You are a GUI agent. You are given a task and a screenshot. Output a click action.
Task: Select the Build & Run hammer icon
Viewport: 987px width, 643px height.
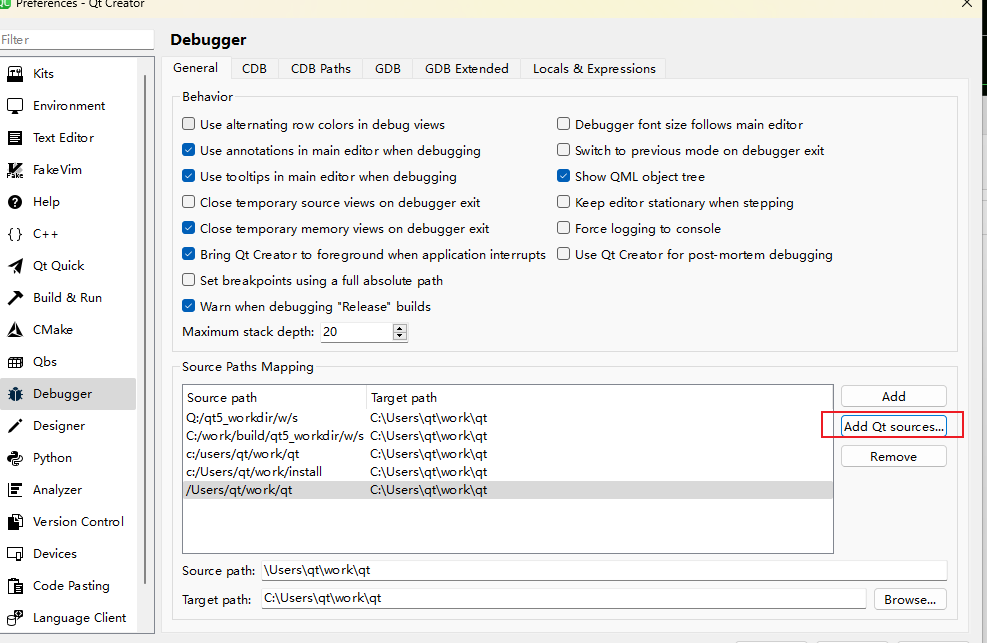tap(15, 298)
